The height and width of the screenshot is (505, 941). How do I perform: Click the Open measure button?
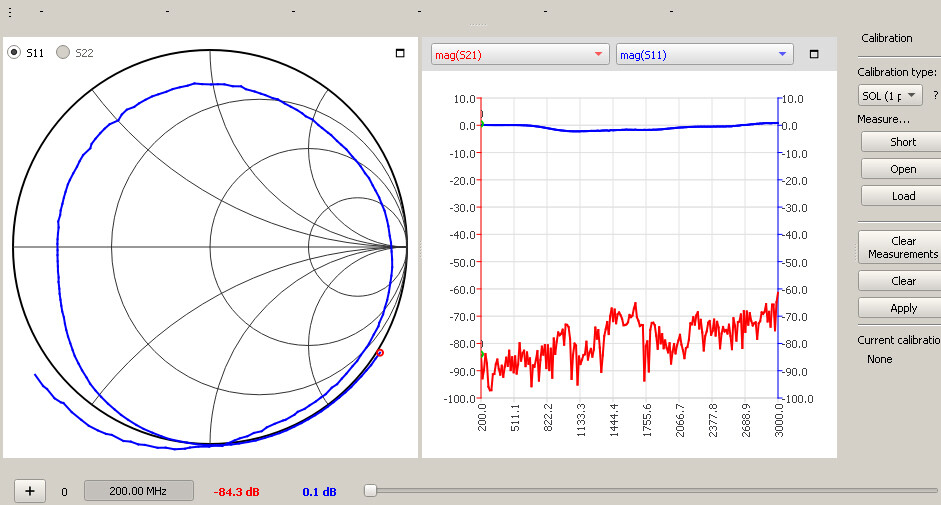click(x=902, y=169)
